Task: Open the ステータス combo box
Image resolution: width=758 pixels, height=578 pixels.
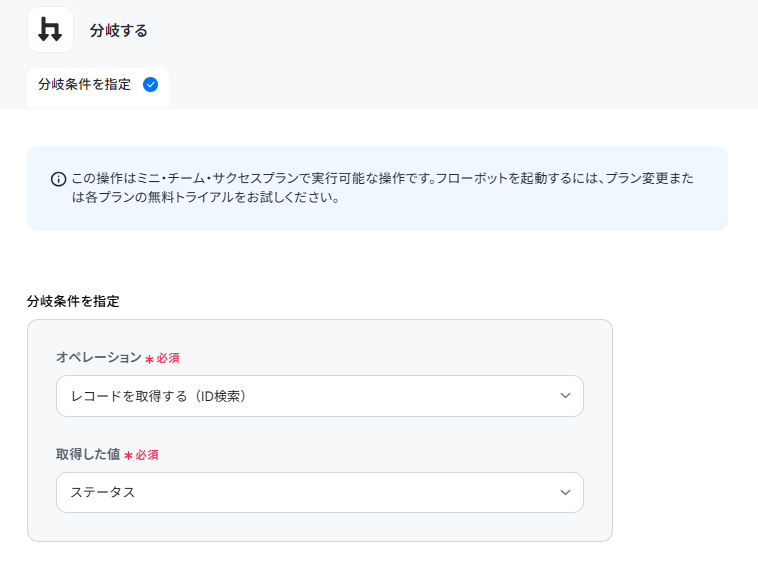Action: pyautogui.click(x=320, y=492)
